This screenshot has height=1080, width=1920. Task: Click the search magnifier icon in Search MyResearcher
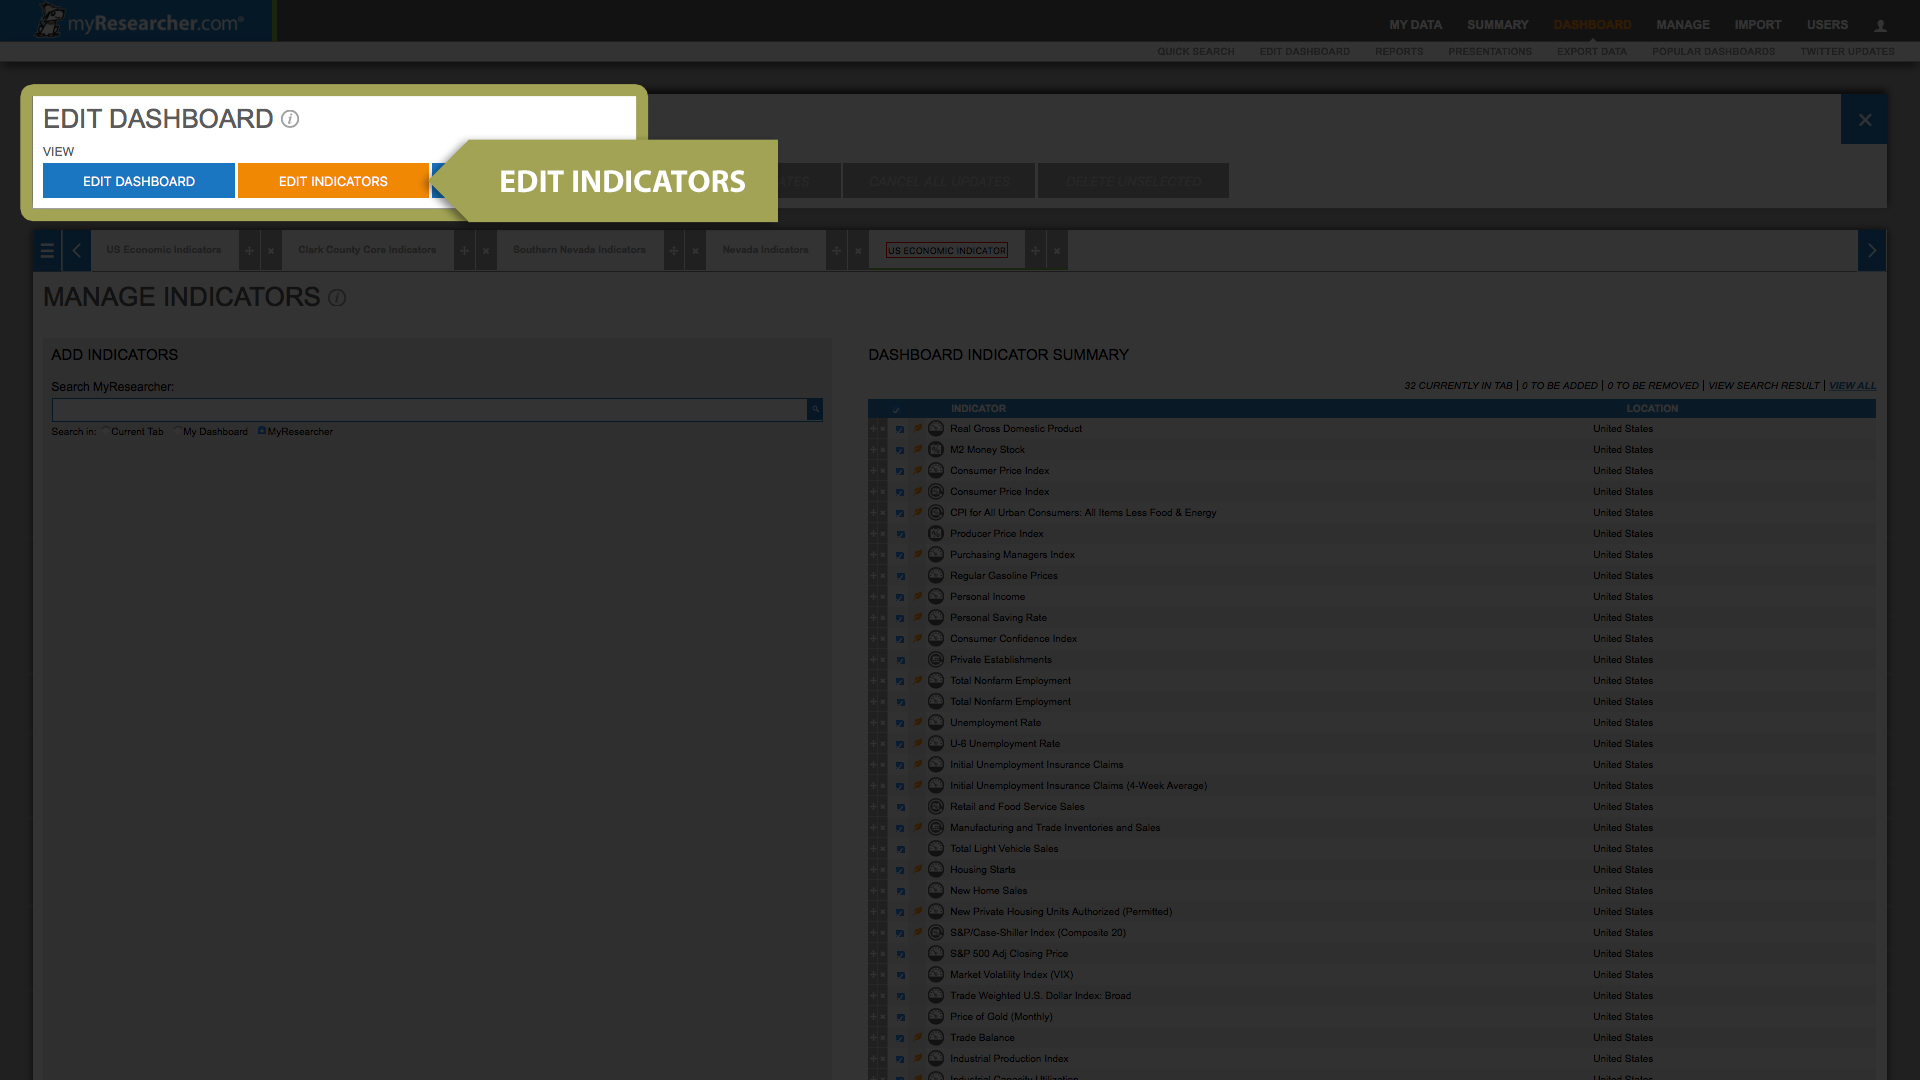click(815, 409)
